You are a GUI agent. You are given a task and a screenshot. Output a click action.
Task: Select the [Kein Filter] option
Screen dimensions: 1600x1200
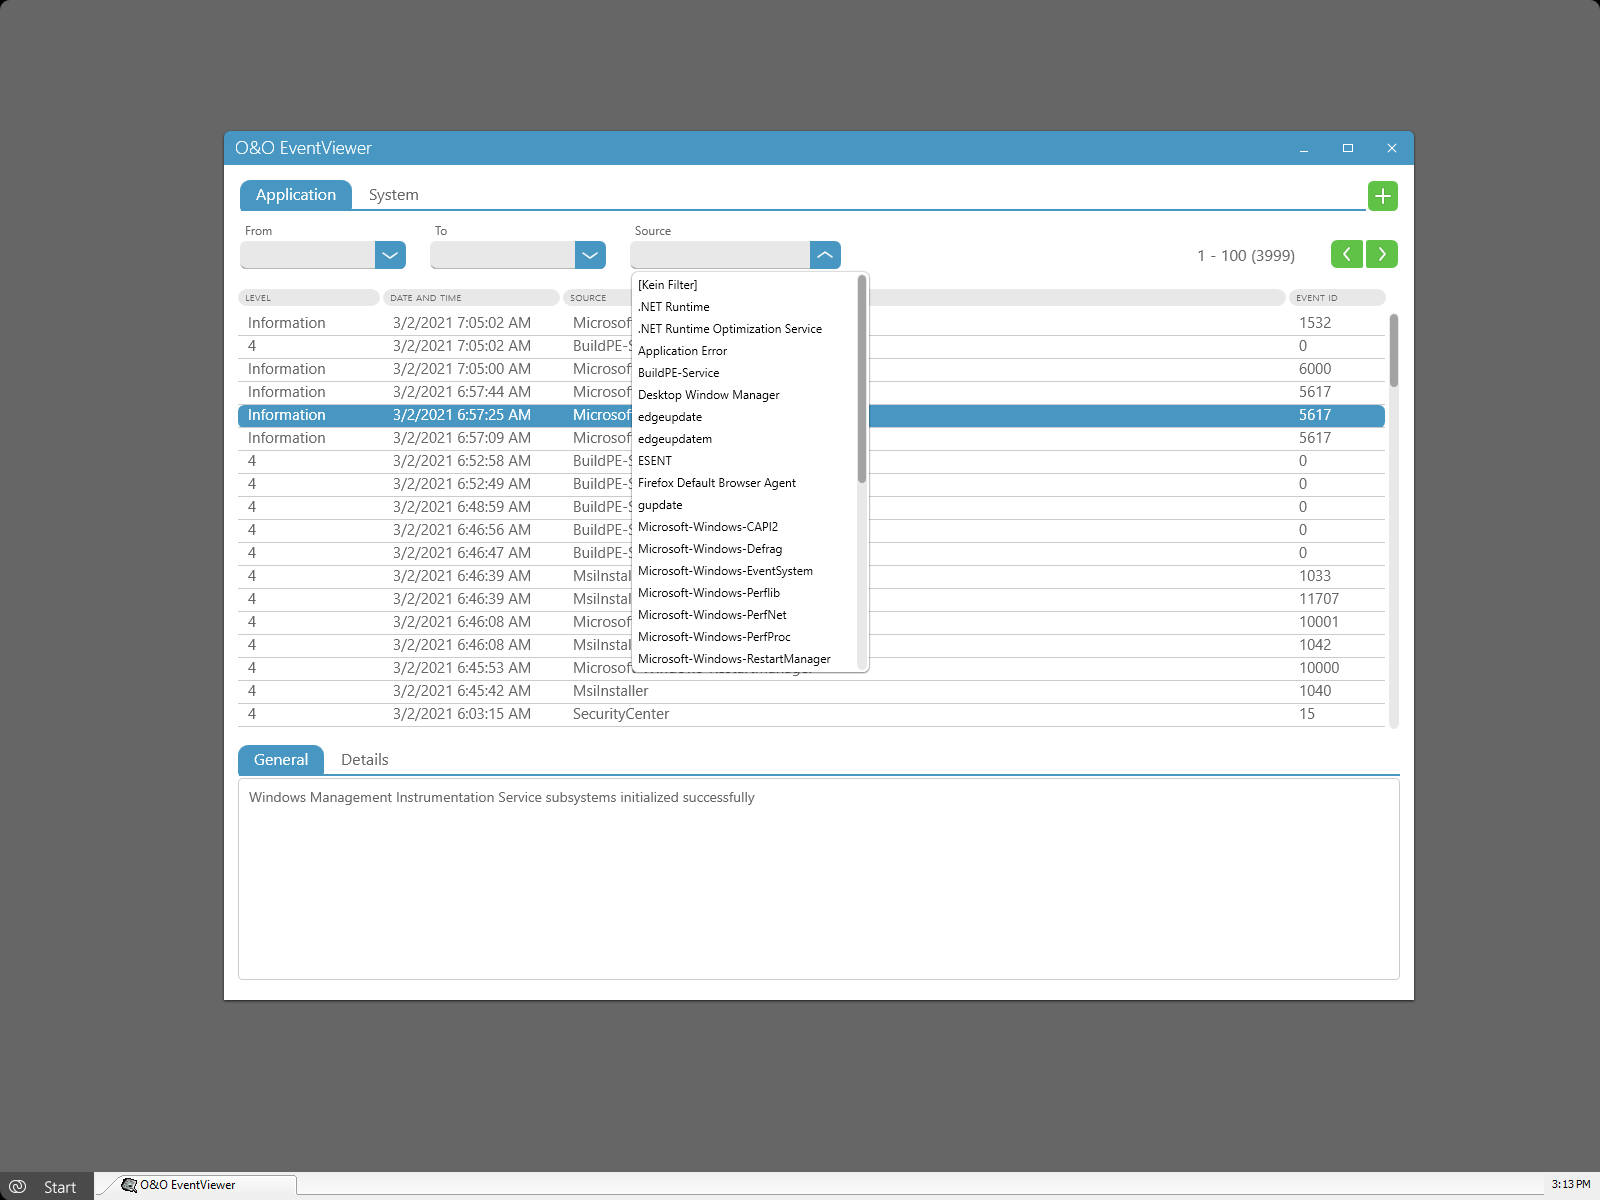click(x=745, y=285)
